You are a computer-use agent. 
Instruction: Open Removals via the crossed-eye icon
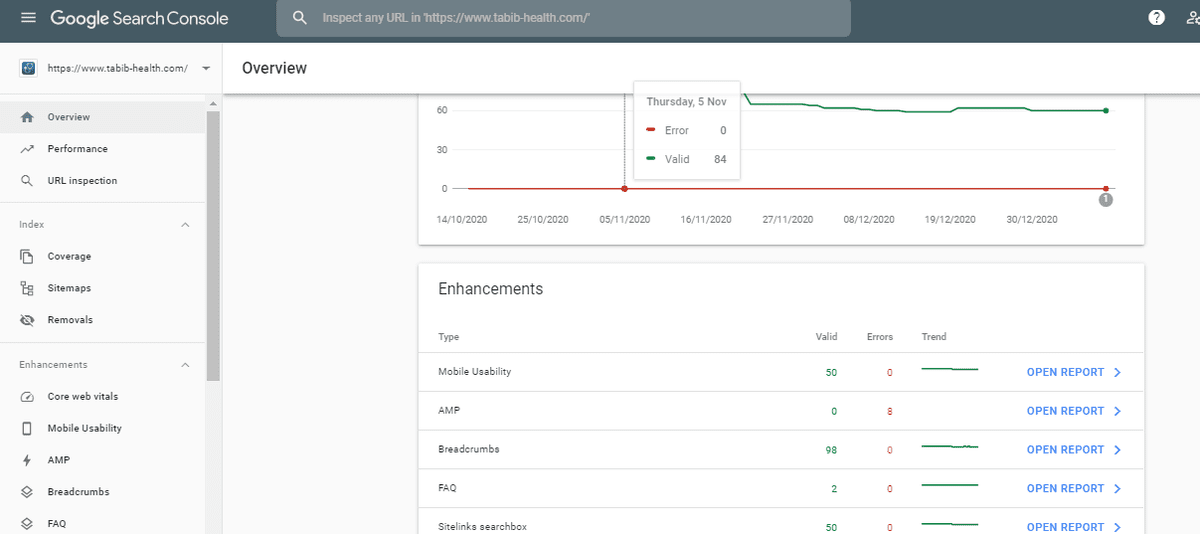27,320
